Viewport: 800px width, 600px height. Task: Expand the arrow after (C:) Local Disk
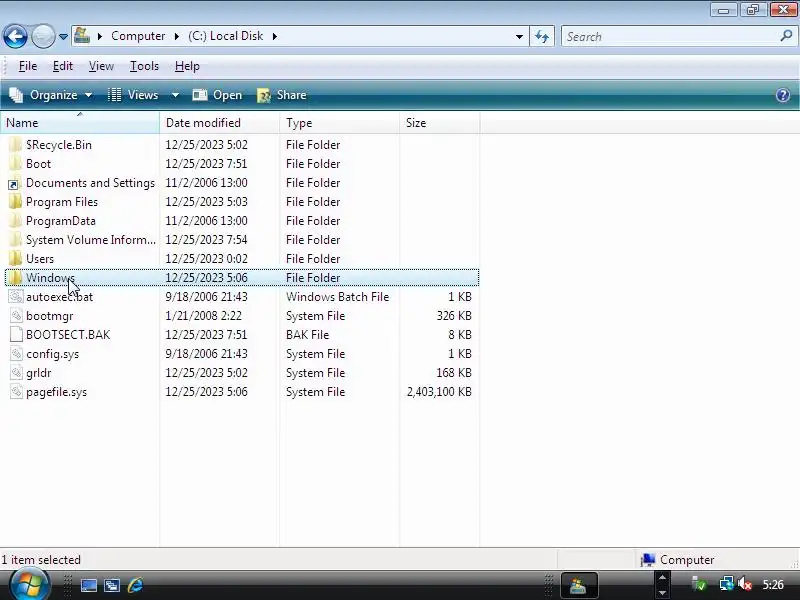[274, 36]
